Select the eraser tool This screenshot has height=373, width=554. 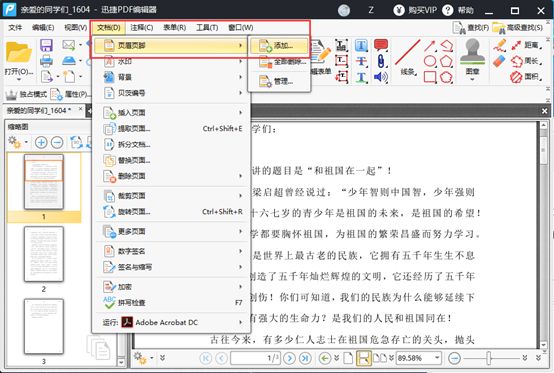tap(500, 61)
